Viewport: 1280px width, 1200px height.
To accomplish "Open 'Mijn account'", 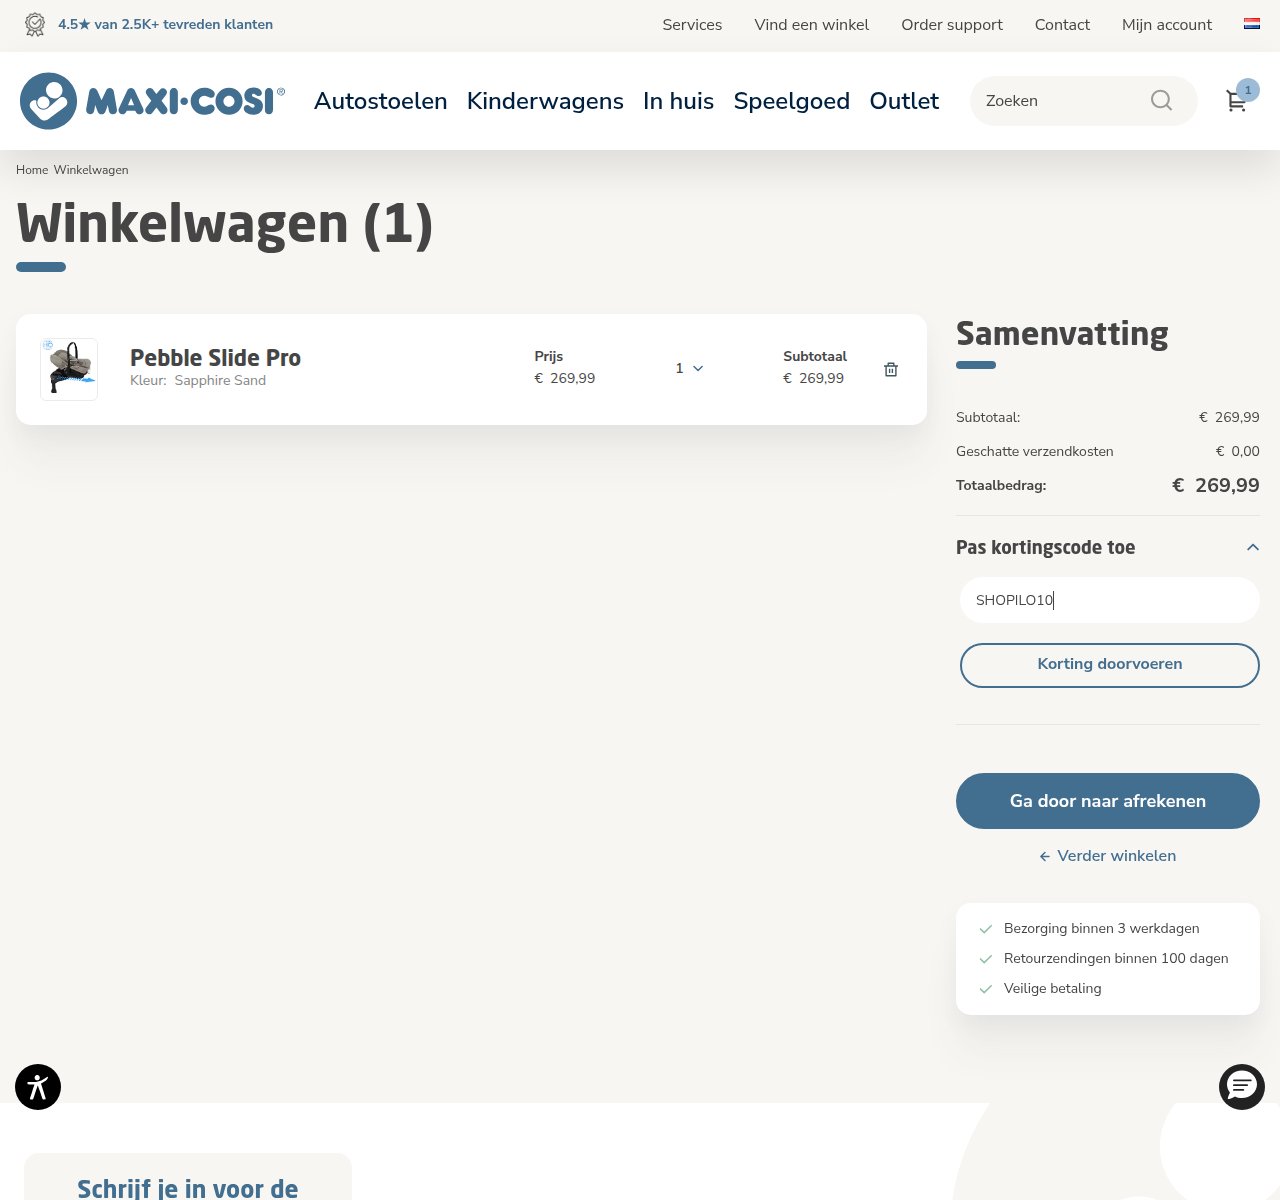I will pos(1167,25).
